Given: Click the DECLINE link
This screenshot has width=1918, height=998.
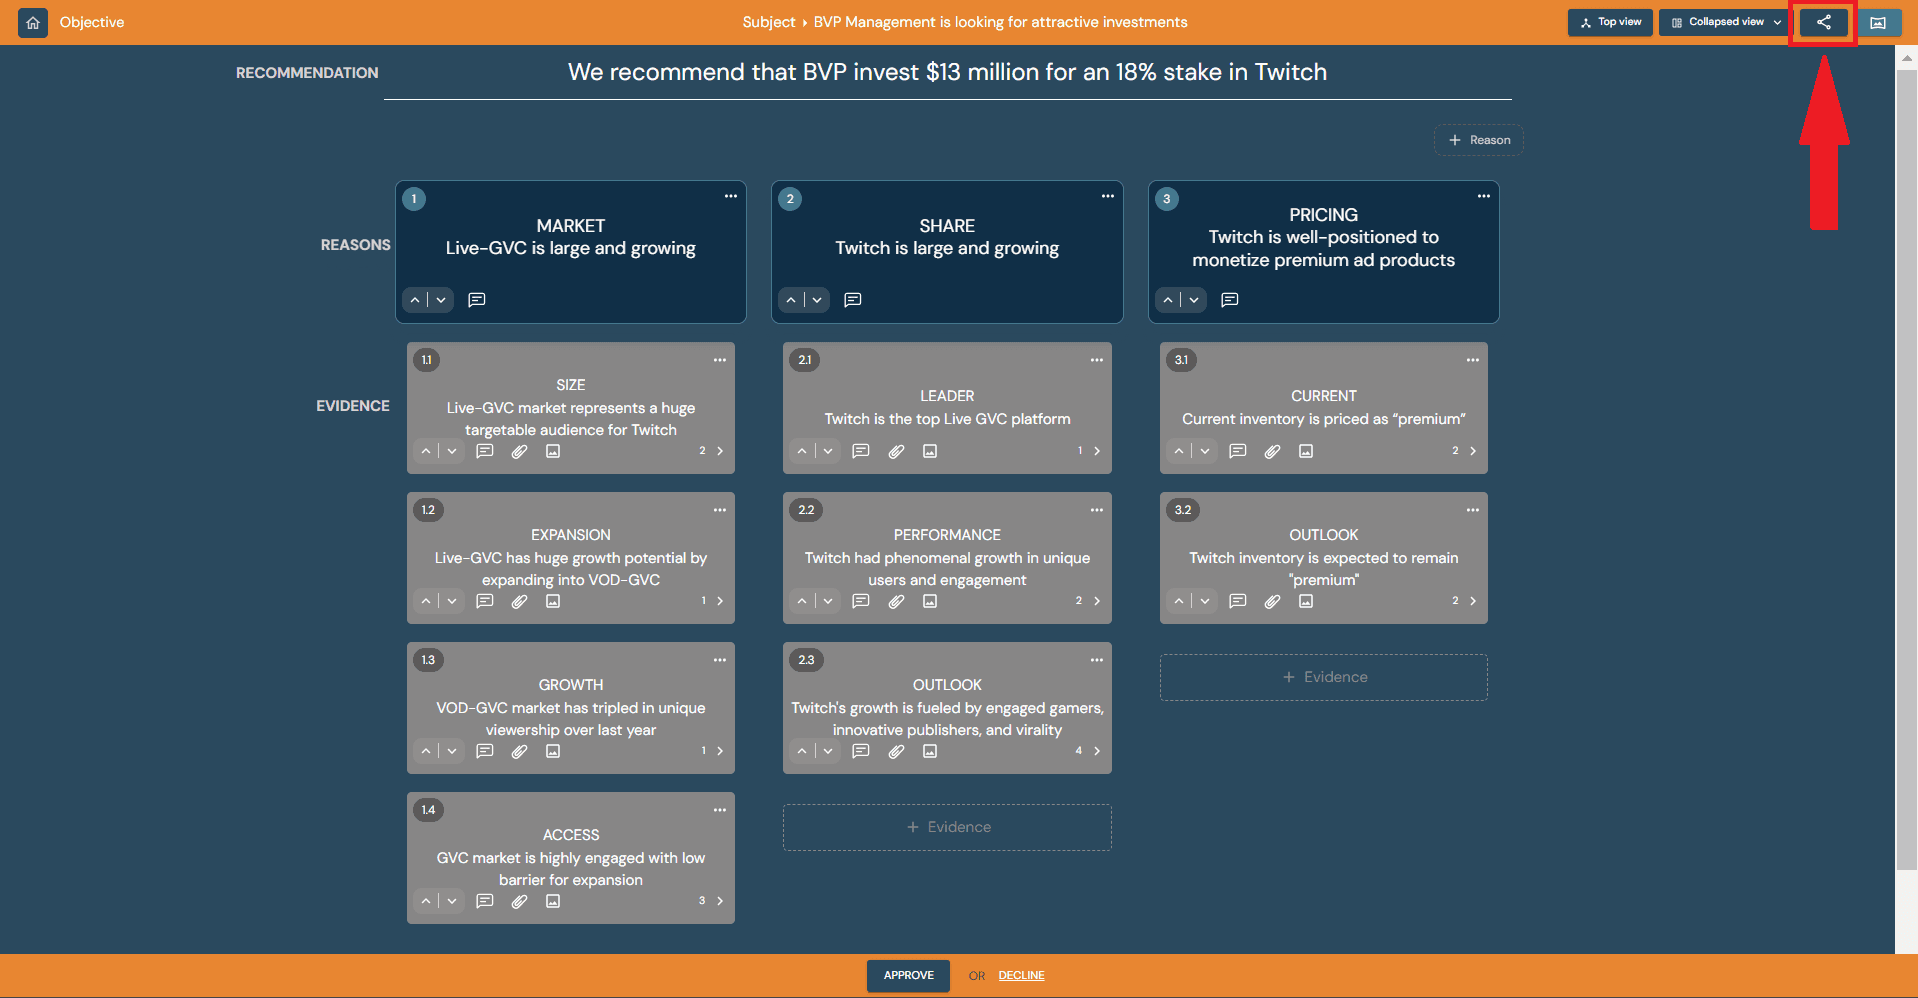Looking at the screenshot, I should pyautogui.click(x=1021, y=976).
